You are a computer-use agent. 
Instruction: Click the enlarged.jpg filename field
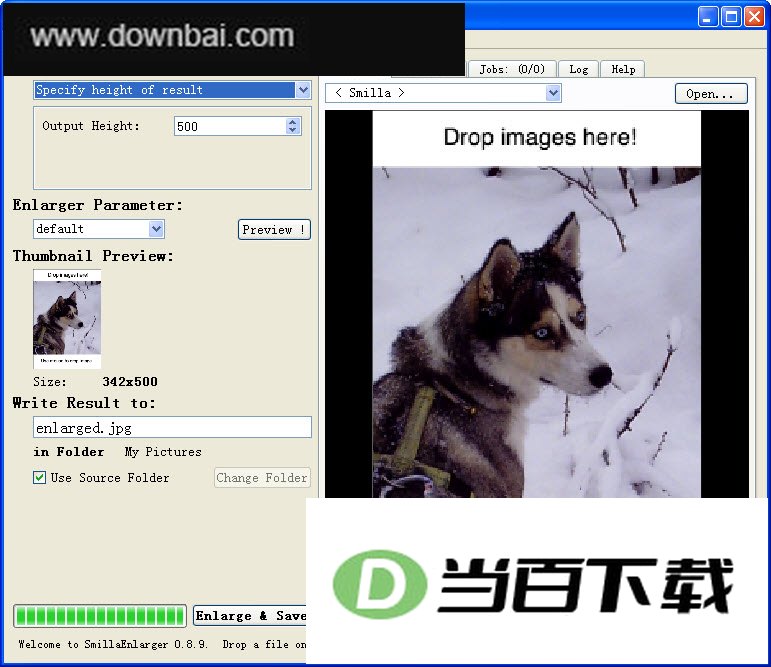[172, 427]
